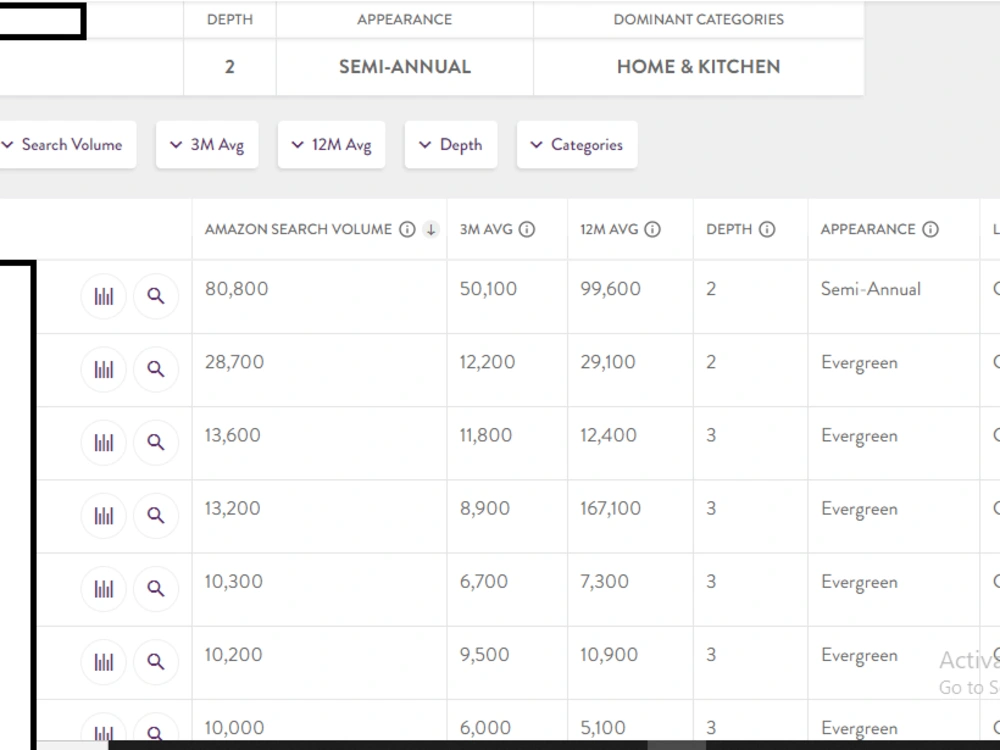This screenshot has height=750, width=1000.
Task: Click Evergreen in the 28,700 row
Action: click(x=859, y=363)
